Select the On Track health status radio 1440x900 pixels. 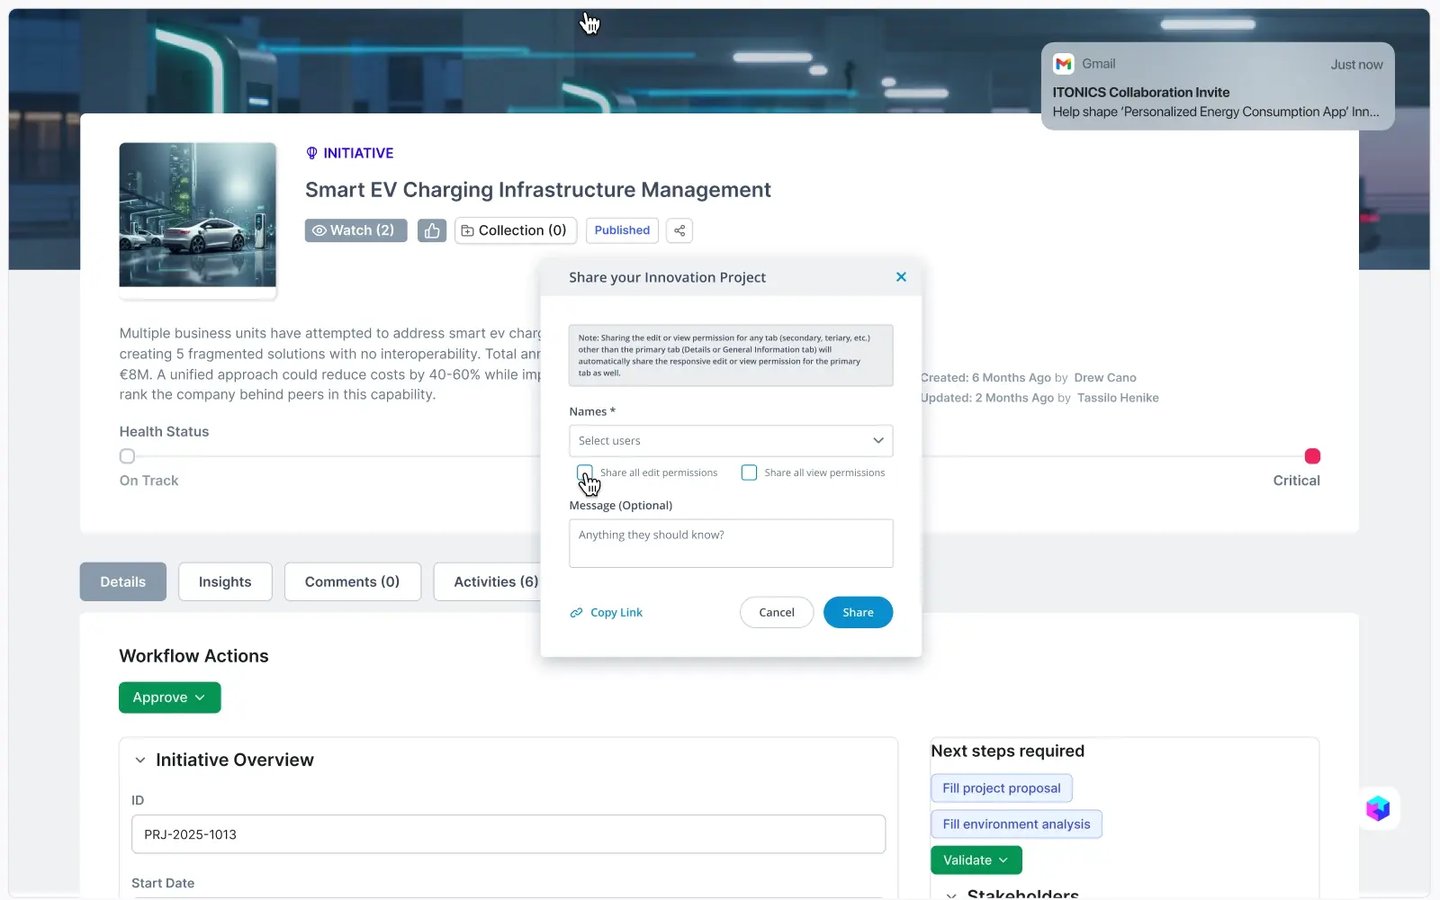click(127, 456)
